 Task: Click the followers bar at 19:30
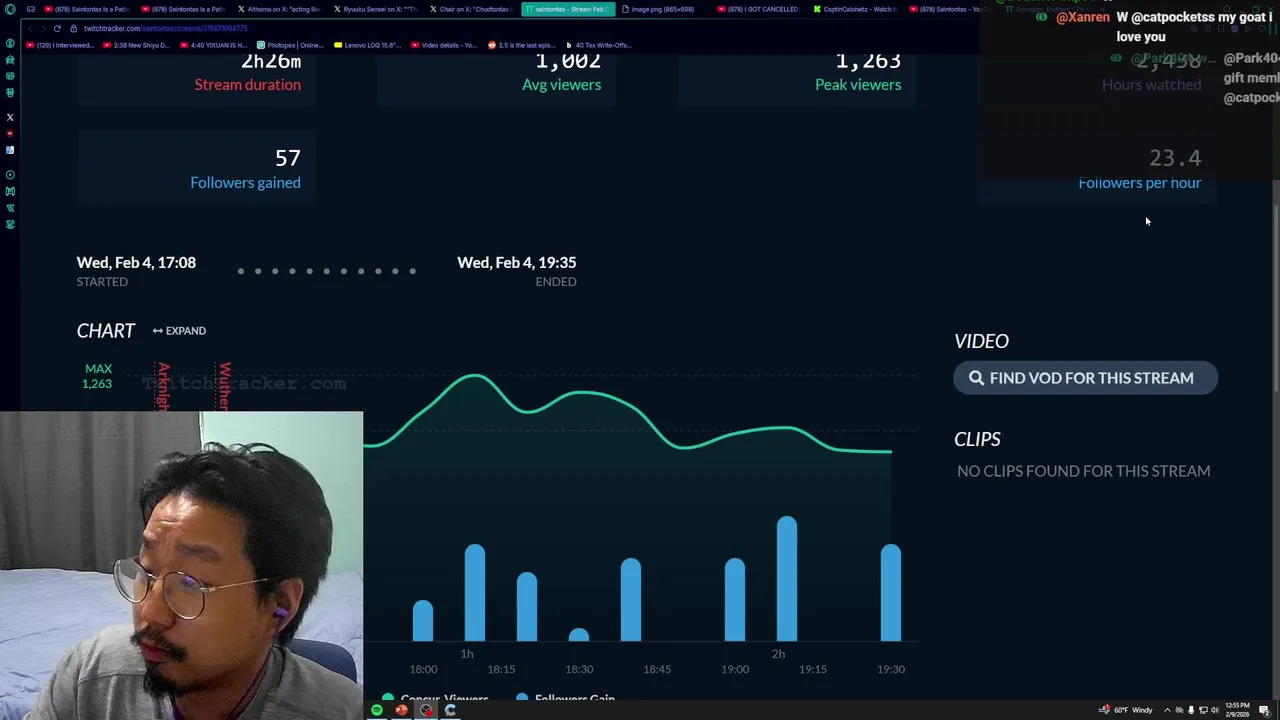[x=891, y=592]
